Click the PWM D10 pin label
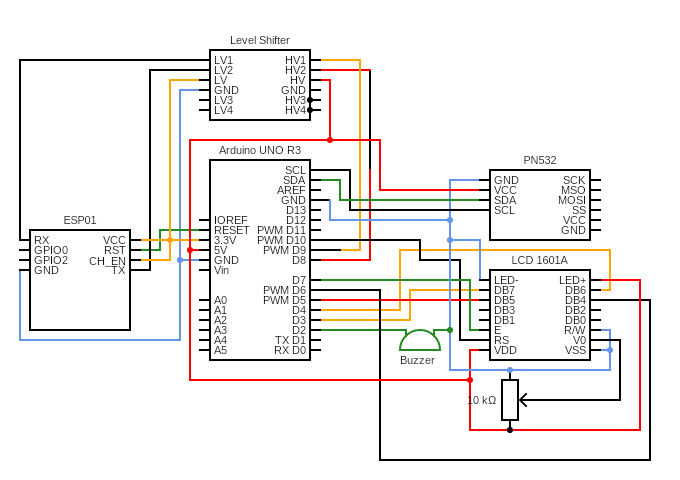 (x=281, y=240)
